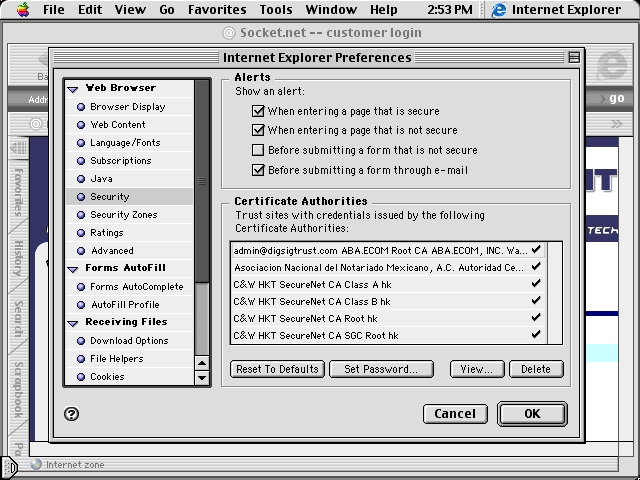Toggle trust checkmark for Asociacion Nacional del Notariado
Viewport: 640px width, 480px height.
click(536, 267)
